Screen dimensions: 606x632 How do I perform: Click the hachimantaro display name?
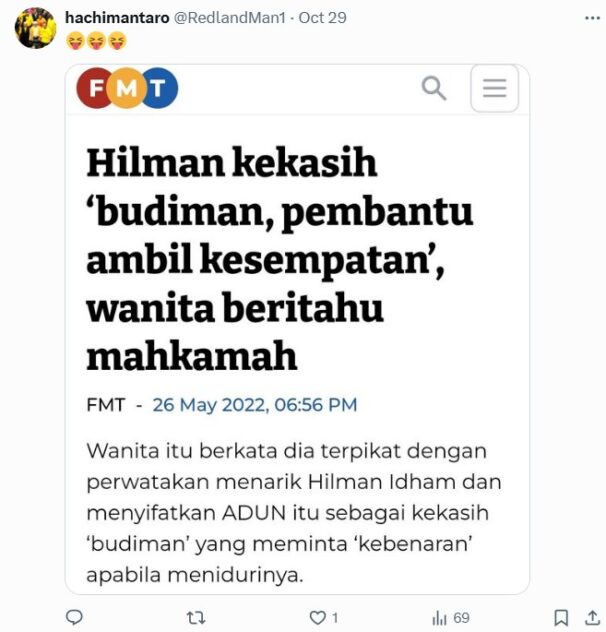pyautogui.click(x=117, y=18)
